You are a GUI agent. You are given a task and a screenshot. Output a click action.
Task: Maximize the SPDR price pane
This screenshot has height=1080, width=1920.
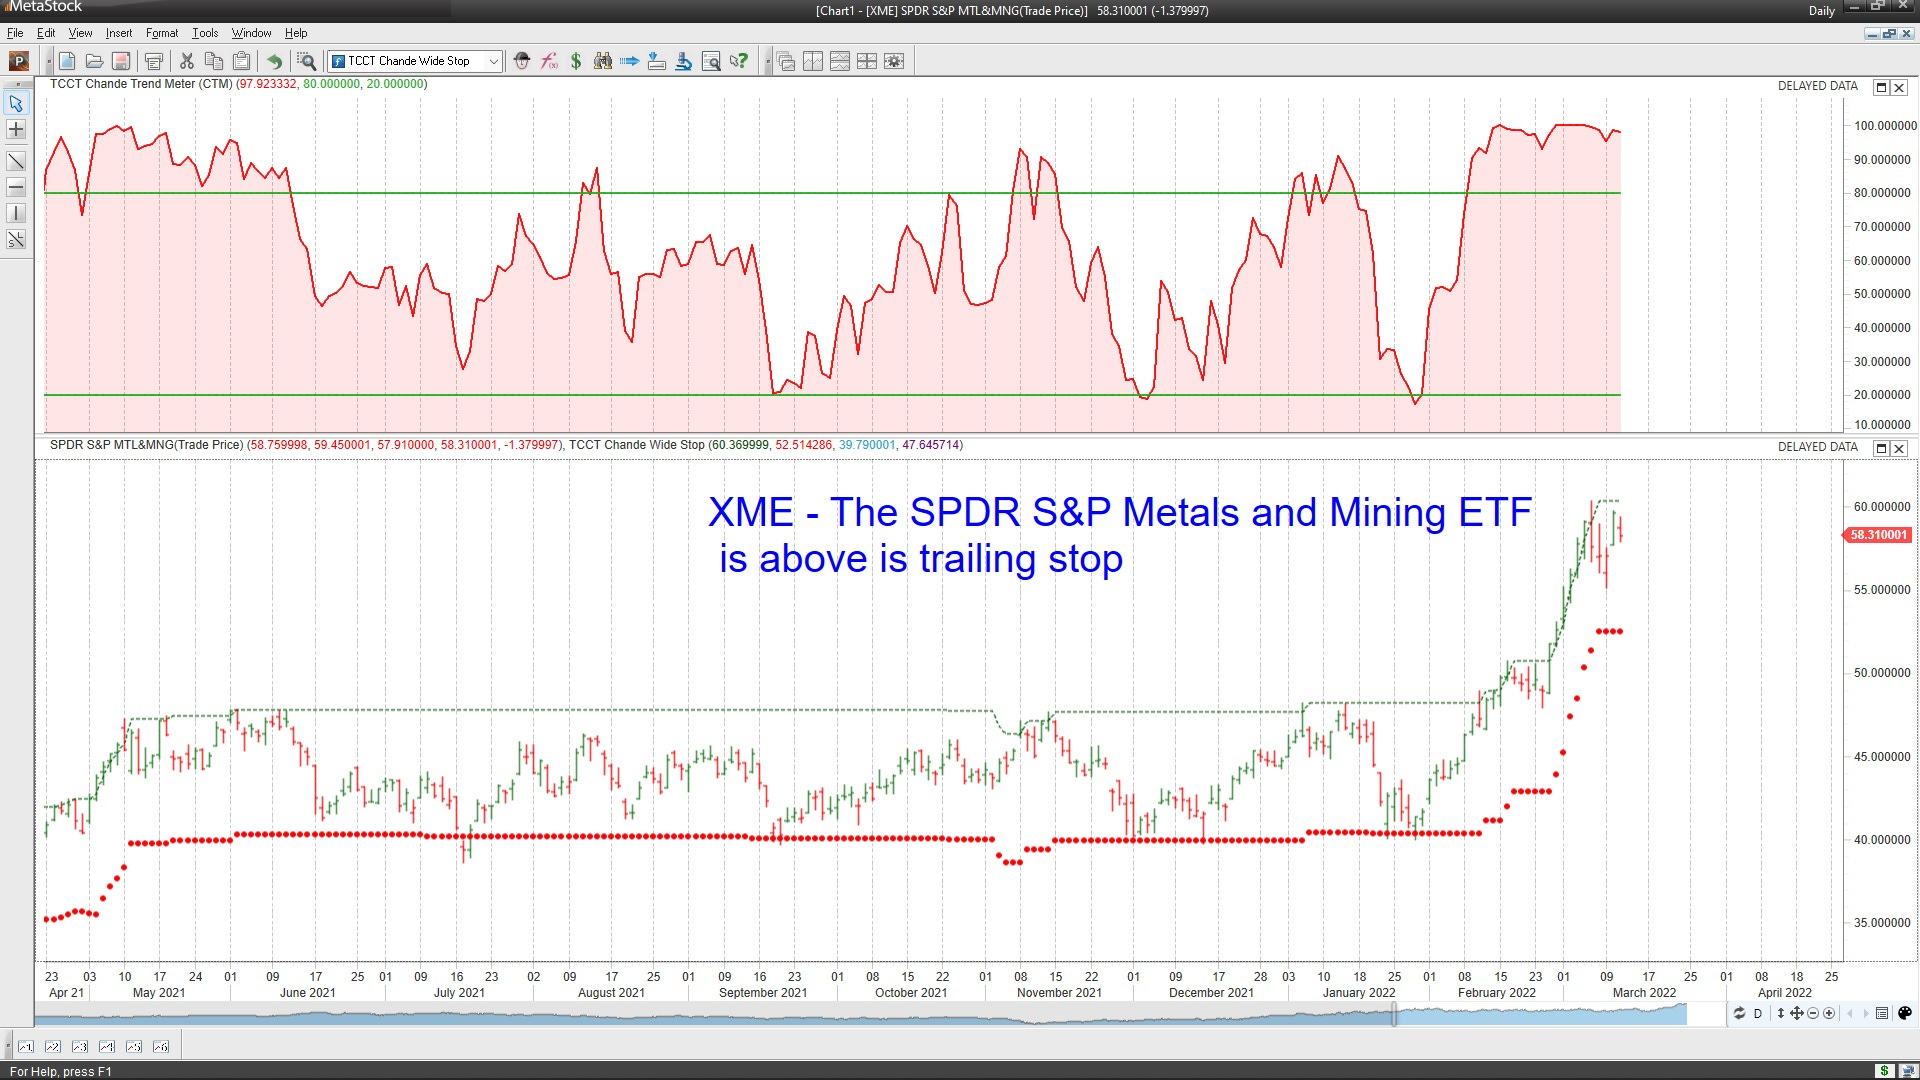pyautogui.click(x=1881, y=448)
